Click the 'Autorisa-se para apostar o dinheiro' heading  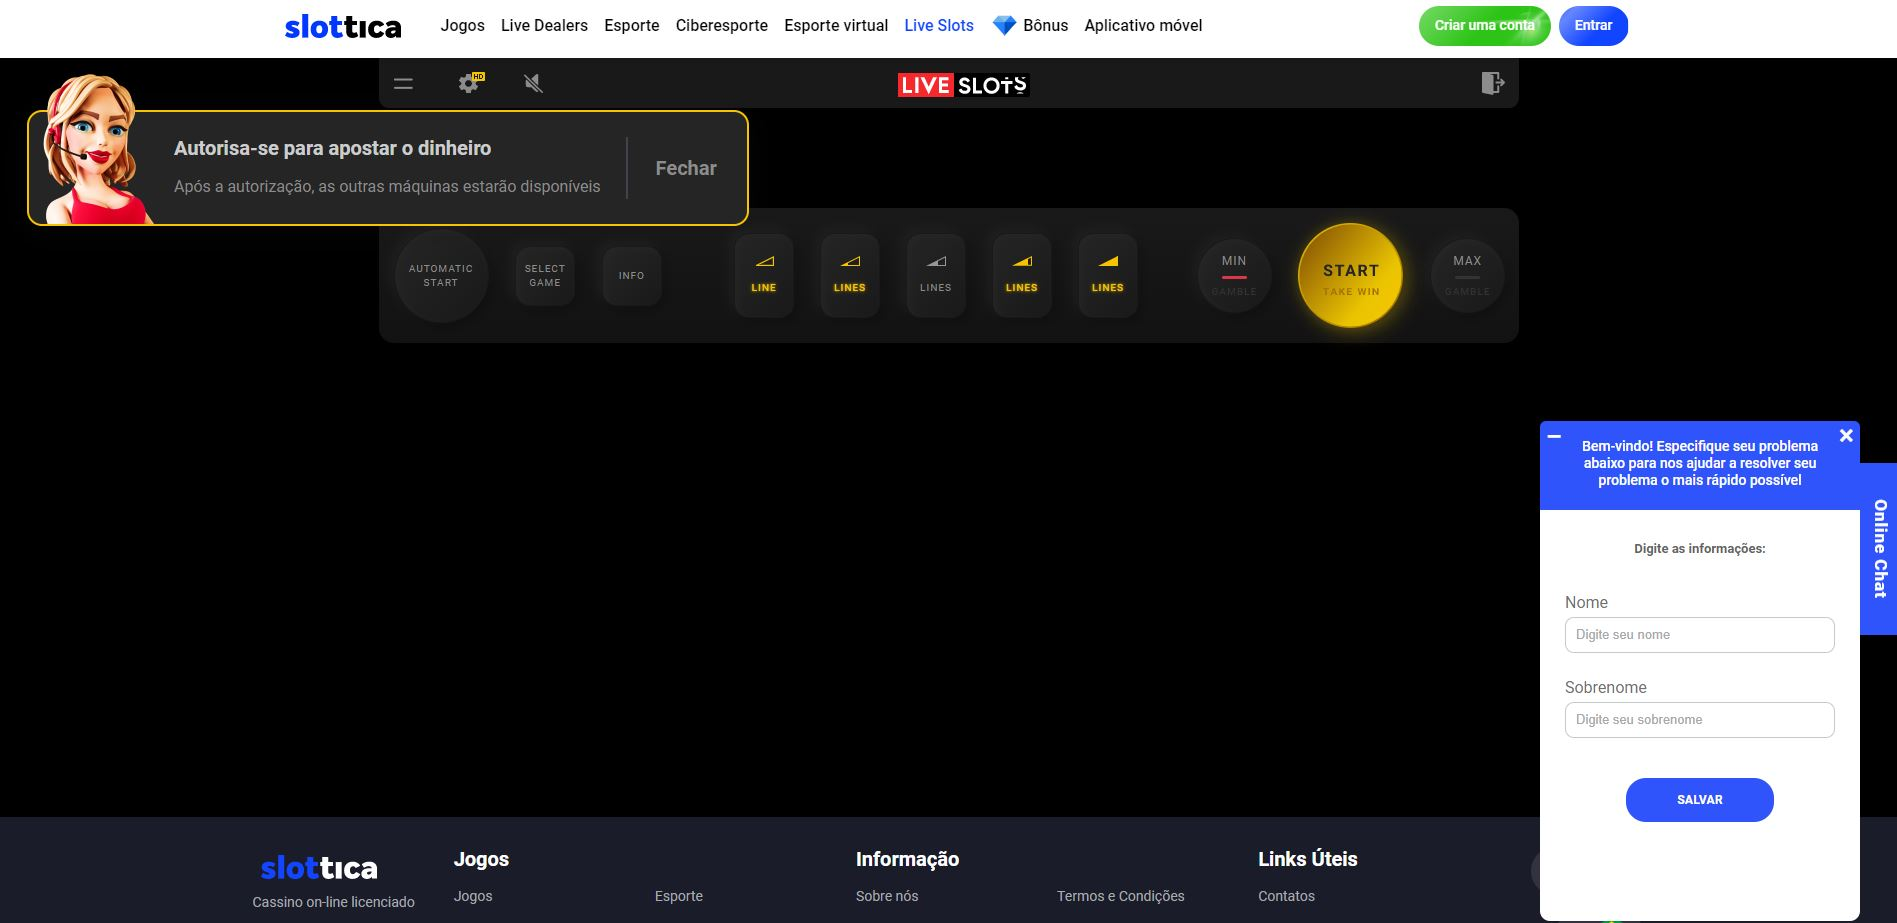click(x=333, y=148)
